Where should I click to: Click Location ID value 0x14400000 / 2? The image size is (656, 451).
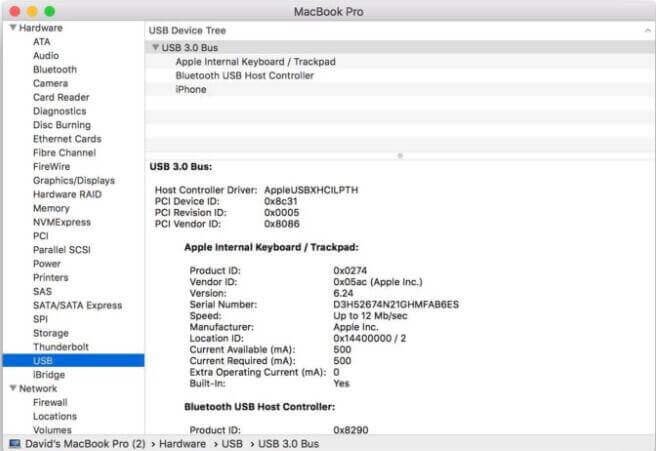pyautogui.click(x=369, y=338)
